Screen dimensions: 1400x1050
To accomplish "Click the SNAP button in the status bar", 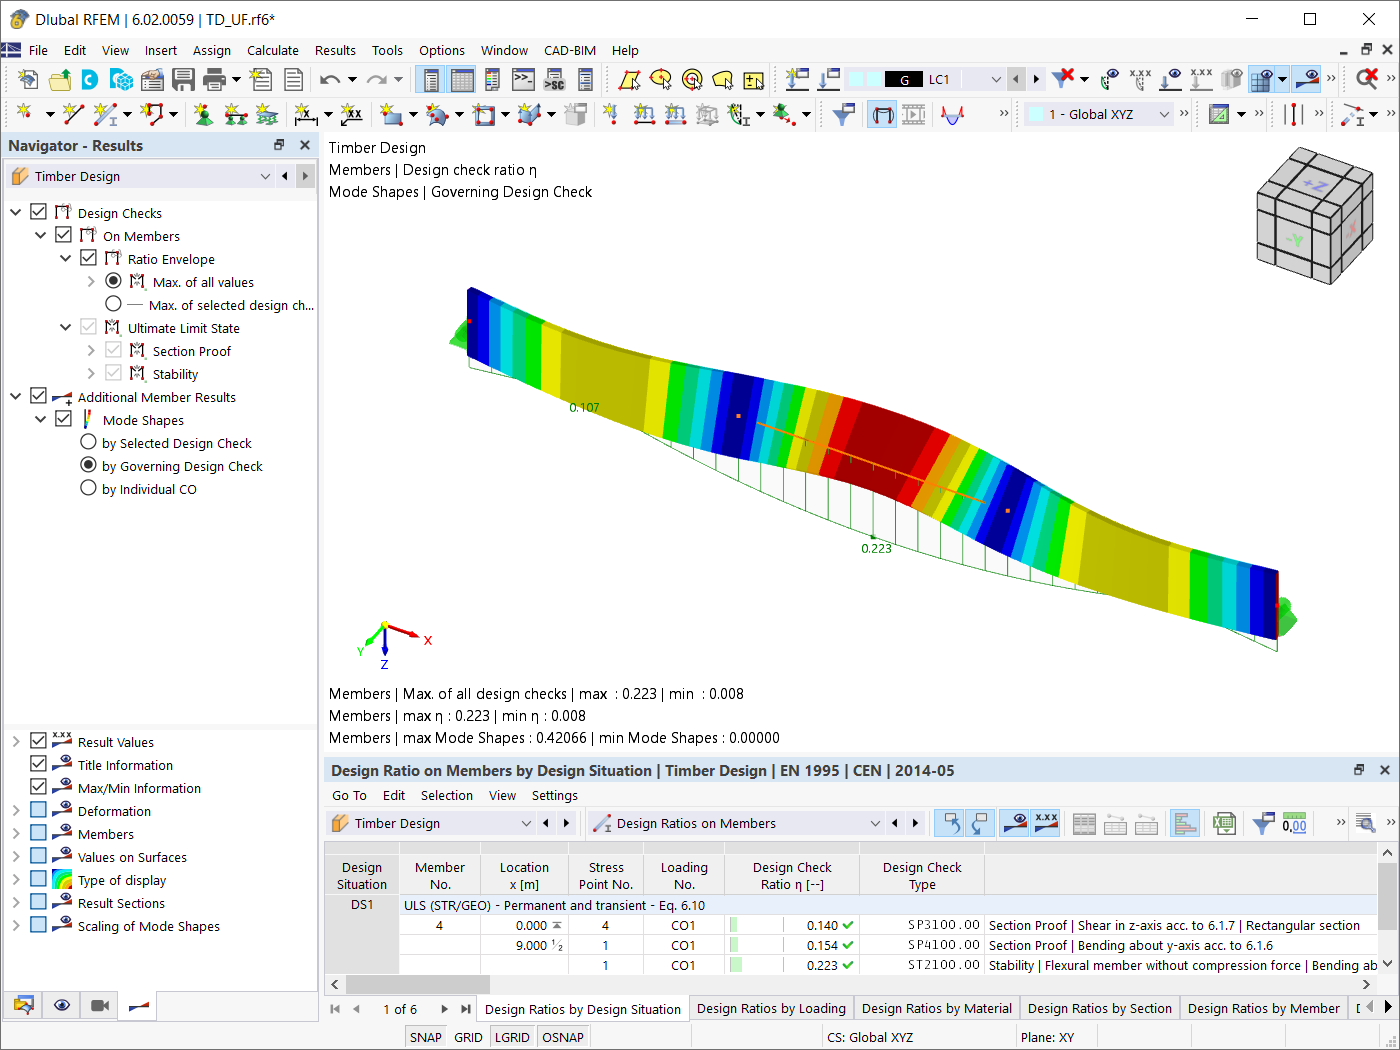I will pyautogui.click(x=425, y=1037).
